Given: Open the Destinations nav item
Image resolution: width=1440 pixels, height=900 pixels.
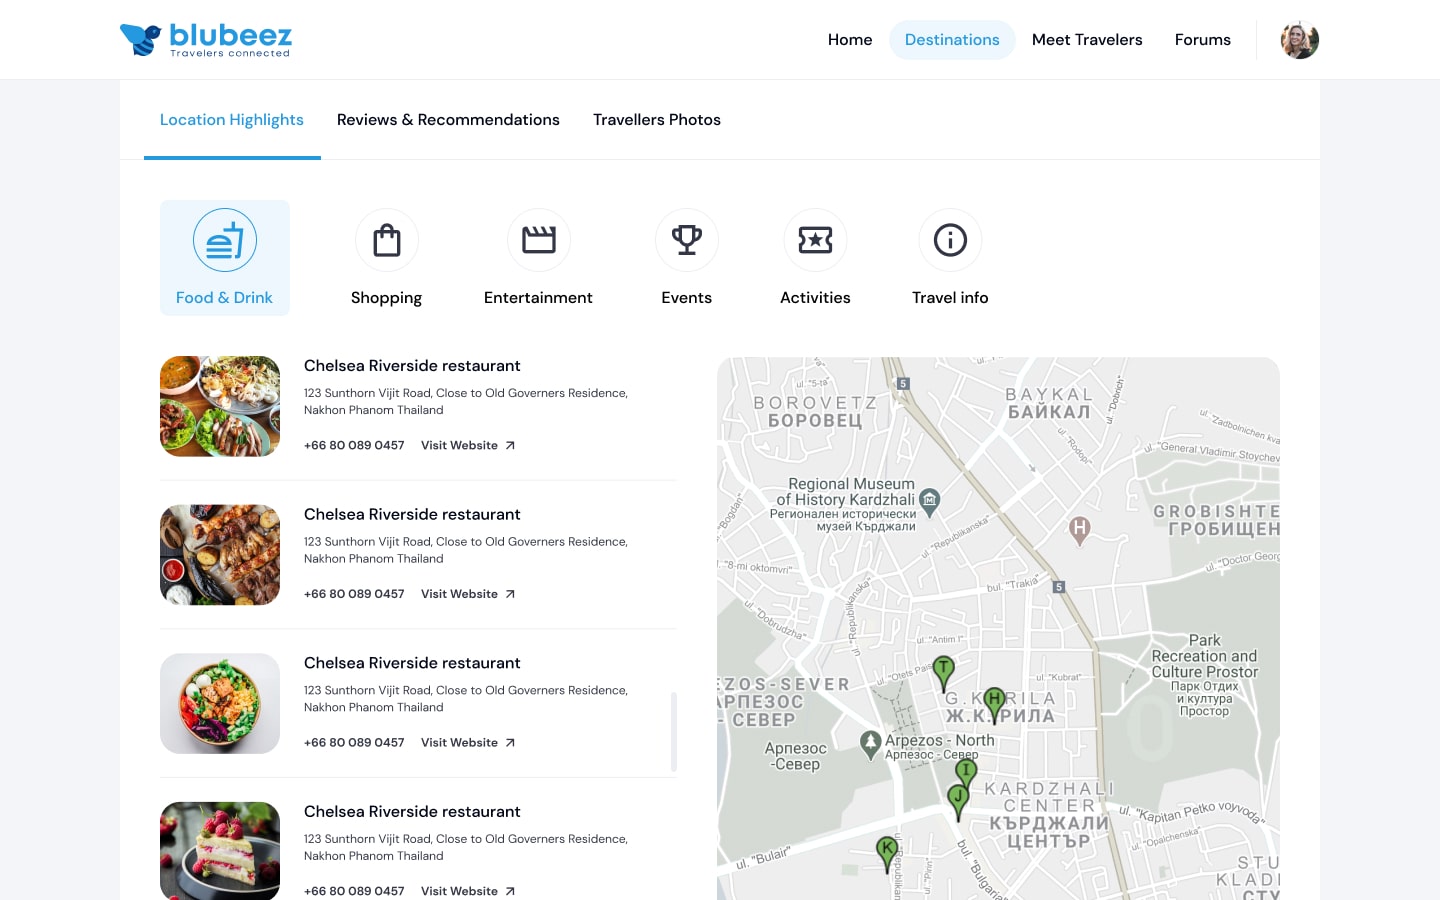Looking at the screenshot, I should (x=952, y=40).
